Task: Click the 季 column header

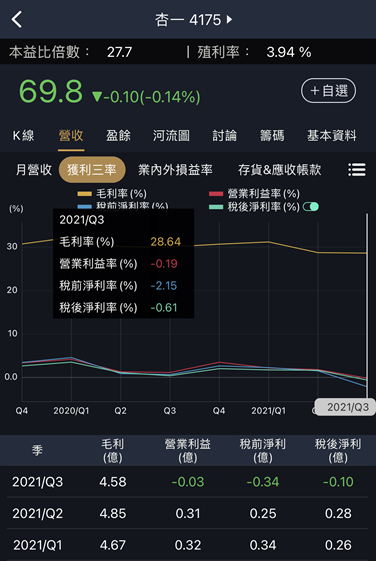Action: pos(37,450)
